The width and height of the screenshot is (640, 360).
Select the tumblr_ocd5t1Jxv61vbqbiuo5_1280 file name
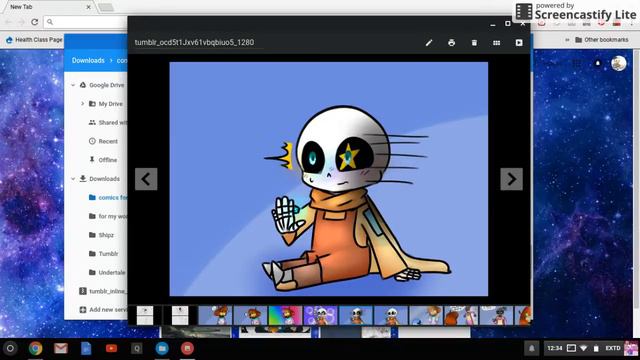point(194,42)
